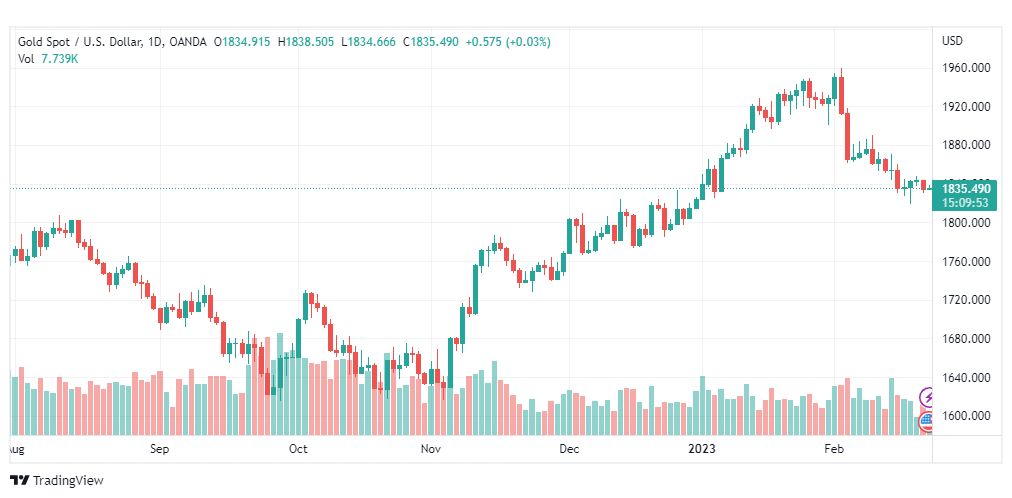
Task: Select the Vol 7.739K indicator legend
Action: pyautogui.click(x=47, y=59)
